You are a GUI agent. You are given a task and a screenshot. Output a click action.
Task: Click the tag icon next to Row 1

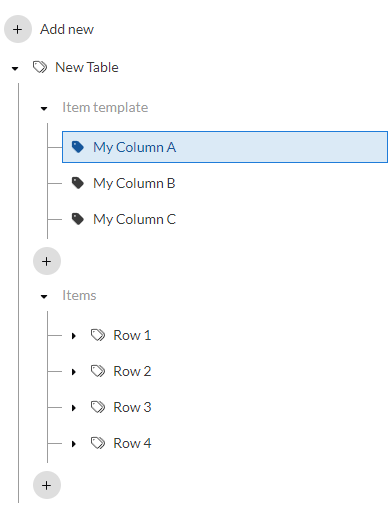pos(98,335)
